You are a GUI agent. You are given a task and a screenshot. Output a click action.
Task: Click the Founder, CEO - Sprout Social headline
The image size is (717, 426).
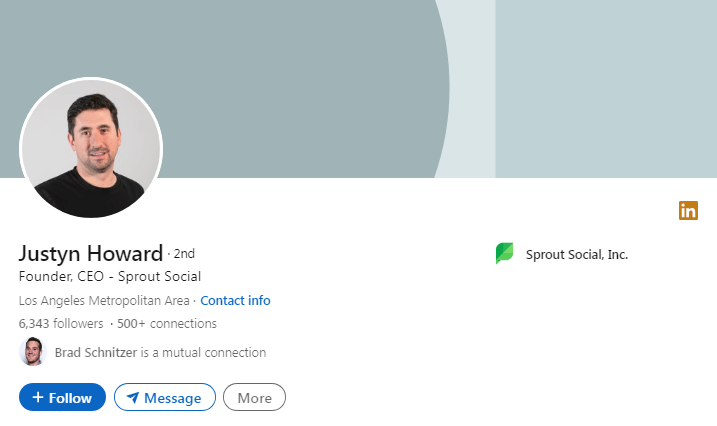click(110, 276)
